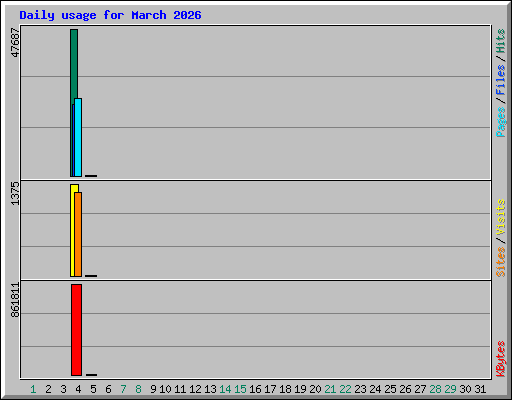This screenshot has width=512, height=400.
Task: Click the Sites legend label
Action: (500, 262)
